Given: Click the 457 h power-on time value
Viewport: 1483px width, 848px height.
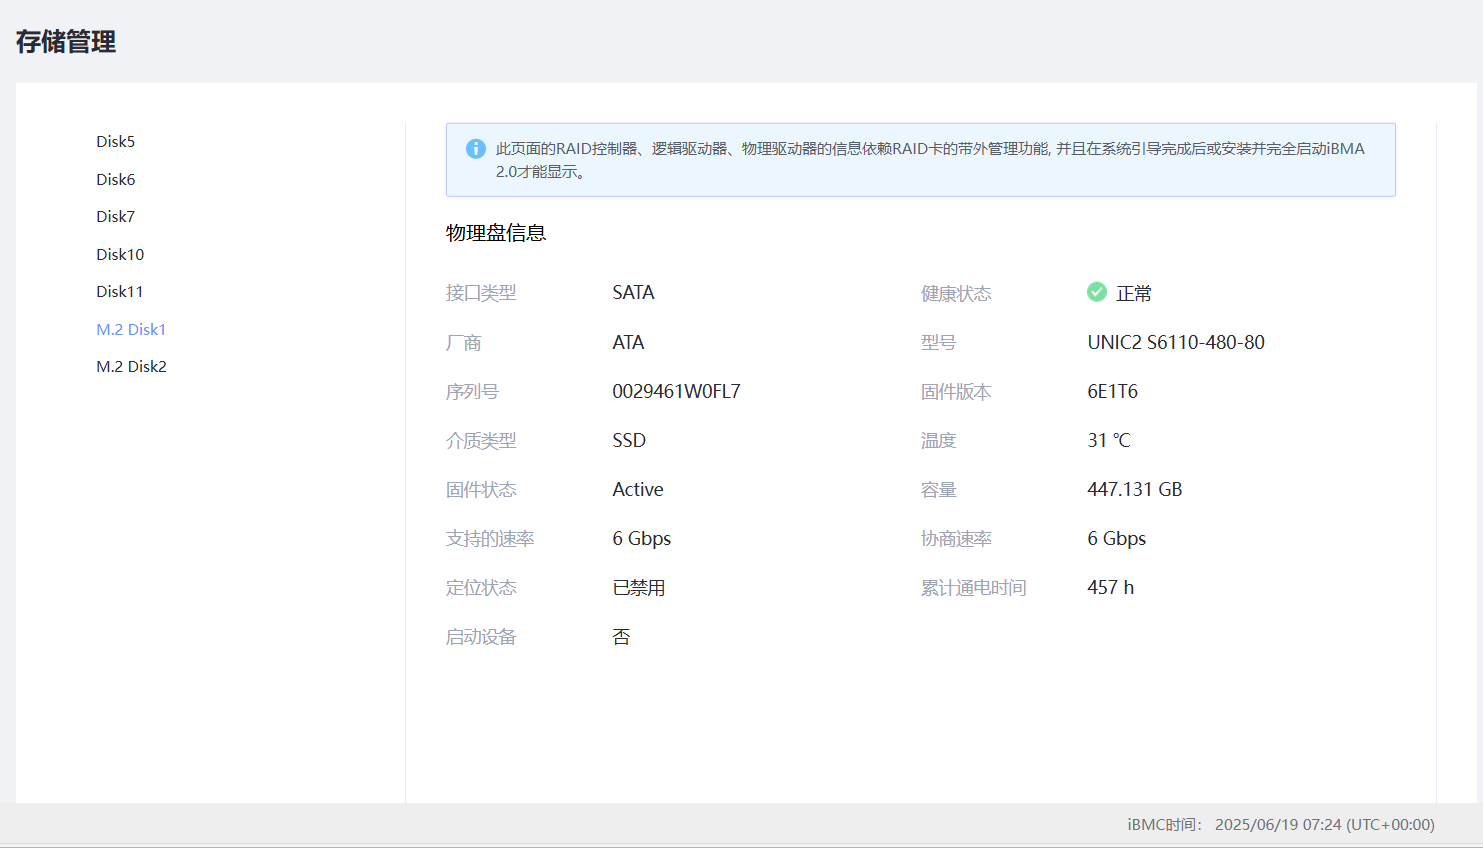Looking at the screenshot, I should pos(1110,588).
